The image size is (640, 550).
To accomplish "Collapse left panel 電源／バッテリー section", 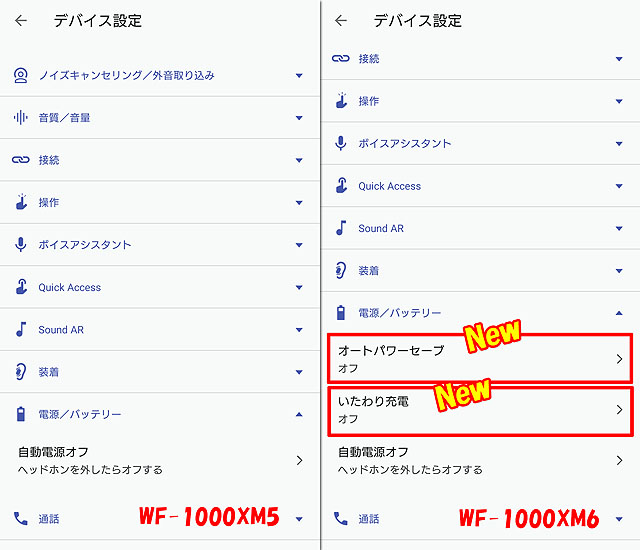I will (x=299, y=414).
